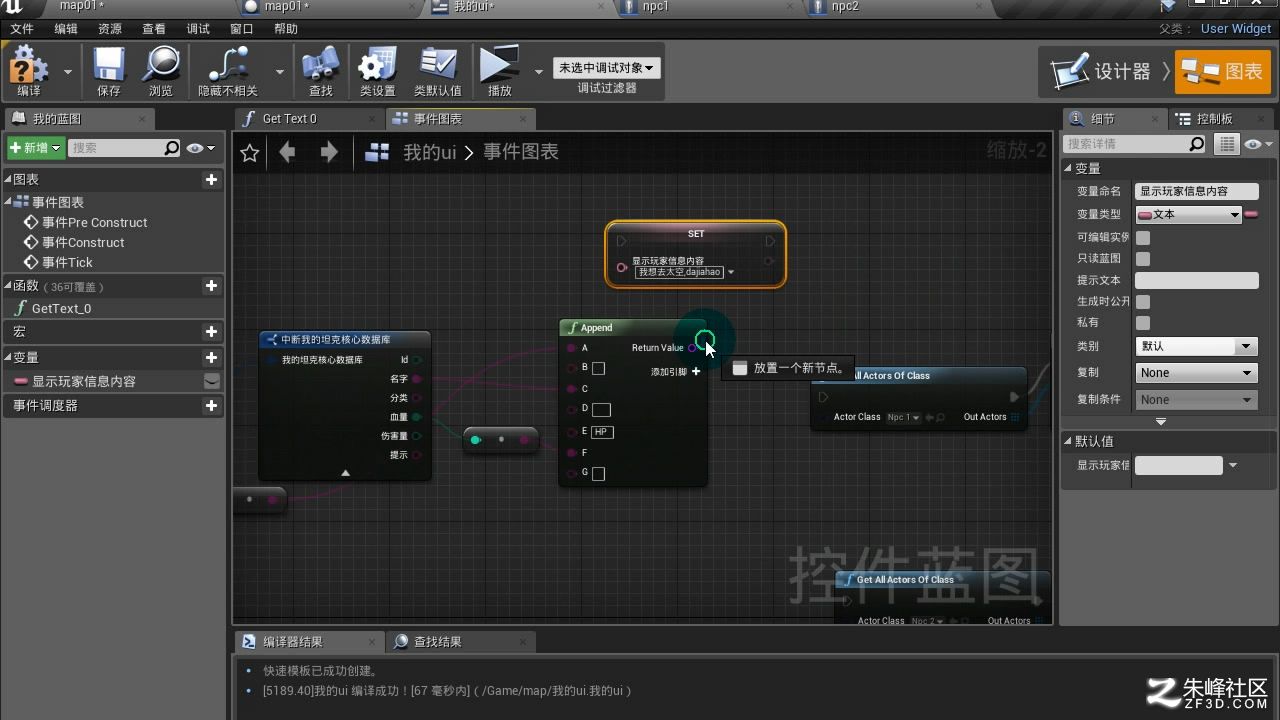Collapse the 中断我的坦克核心数据库 node's pins arrow
Viewport: 1280px width, 720px height.
345,473
